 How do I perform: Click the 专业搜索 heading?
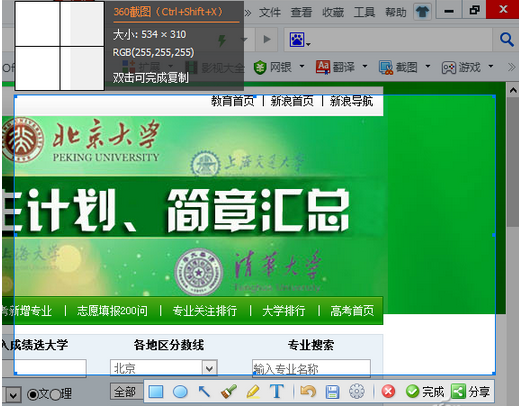[311, 345]
